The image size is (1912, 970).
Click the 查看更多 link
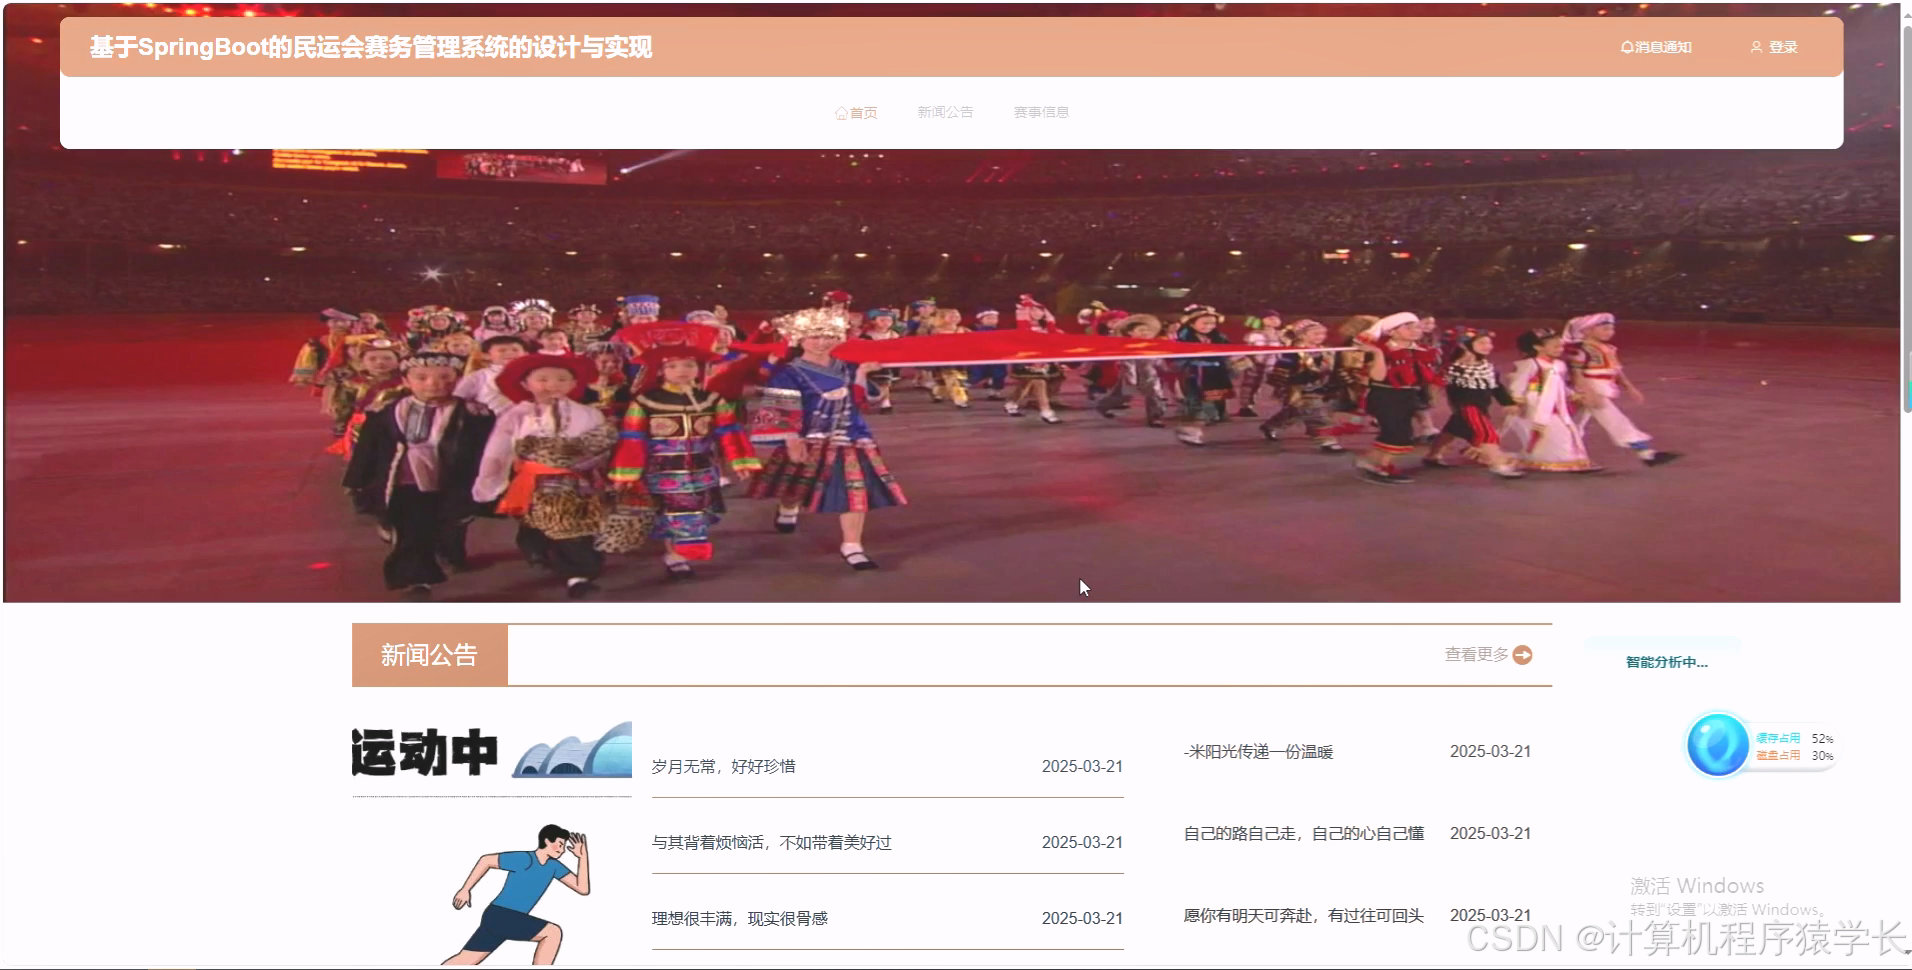tap(1475, 654)
